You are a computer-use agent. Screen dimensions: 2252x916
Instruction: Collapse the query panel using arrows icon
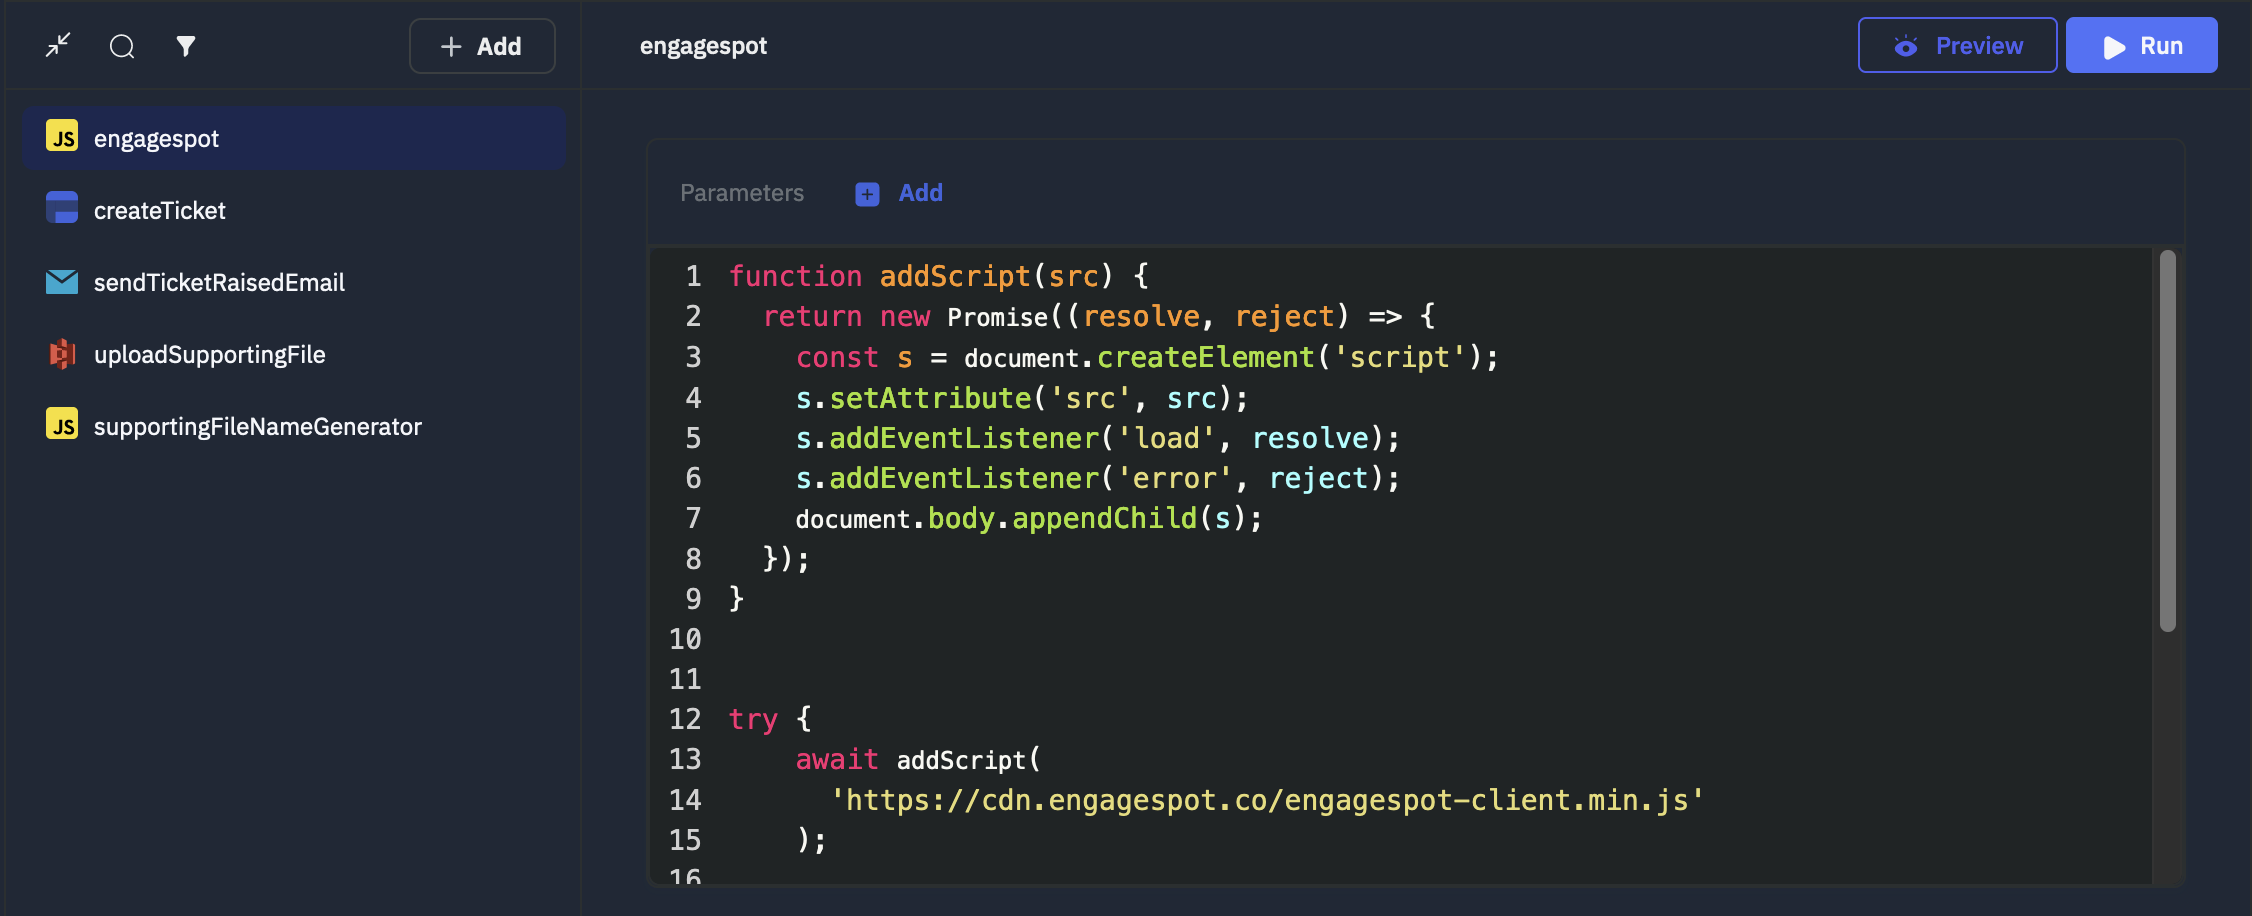(58, 45)
